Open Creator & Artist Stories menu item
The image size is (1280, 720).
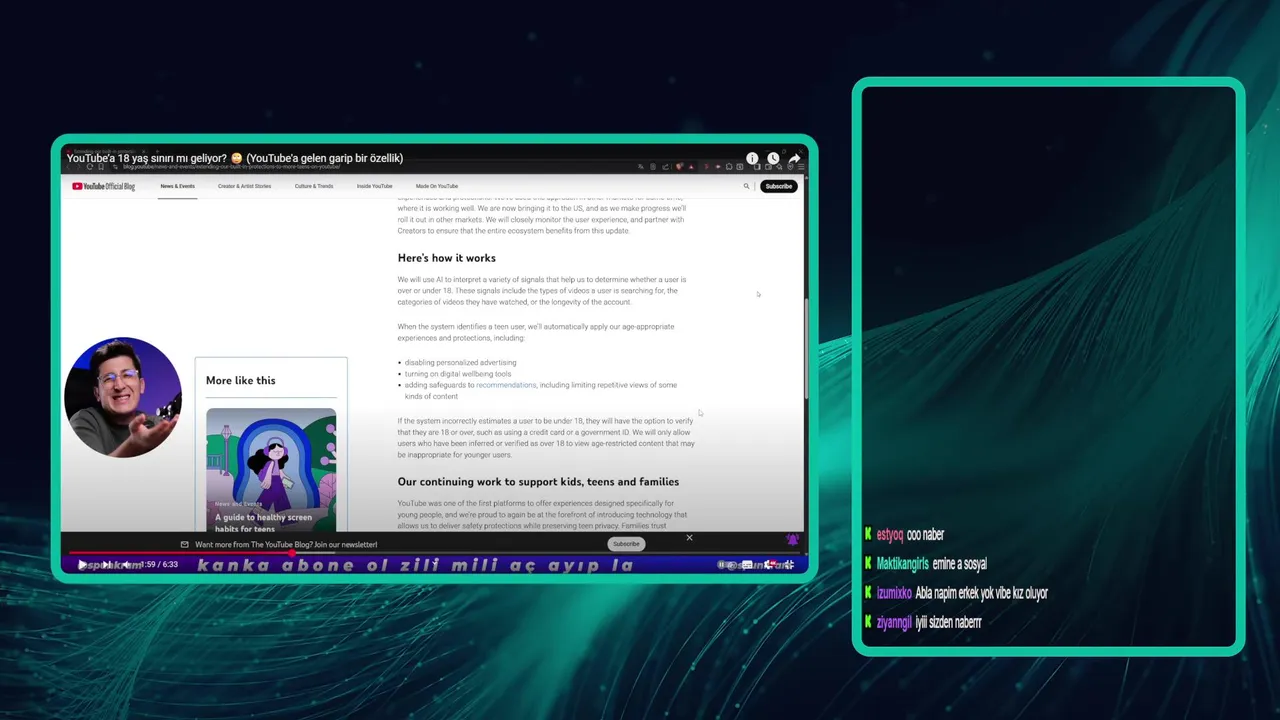(244, 186)
